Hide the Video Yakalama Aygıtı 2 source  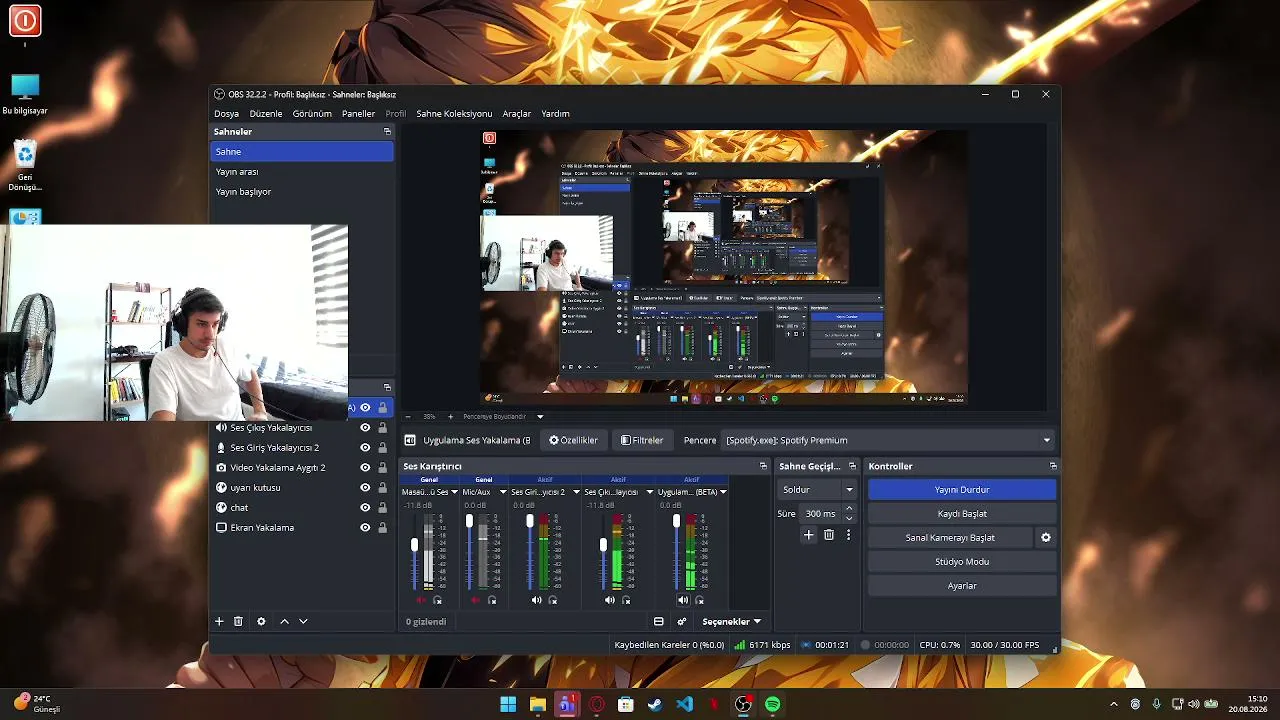click(x=365, y=467)
